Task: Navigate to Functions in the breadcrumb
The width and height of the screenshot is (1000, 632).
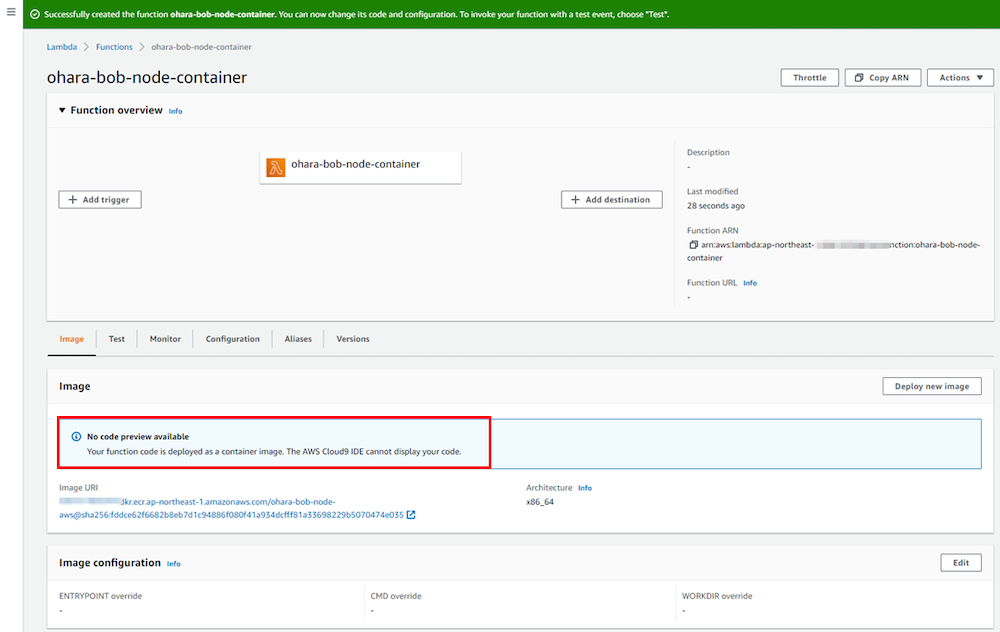Action: pyautogui.click(x=114, y=47)
